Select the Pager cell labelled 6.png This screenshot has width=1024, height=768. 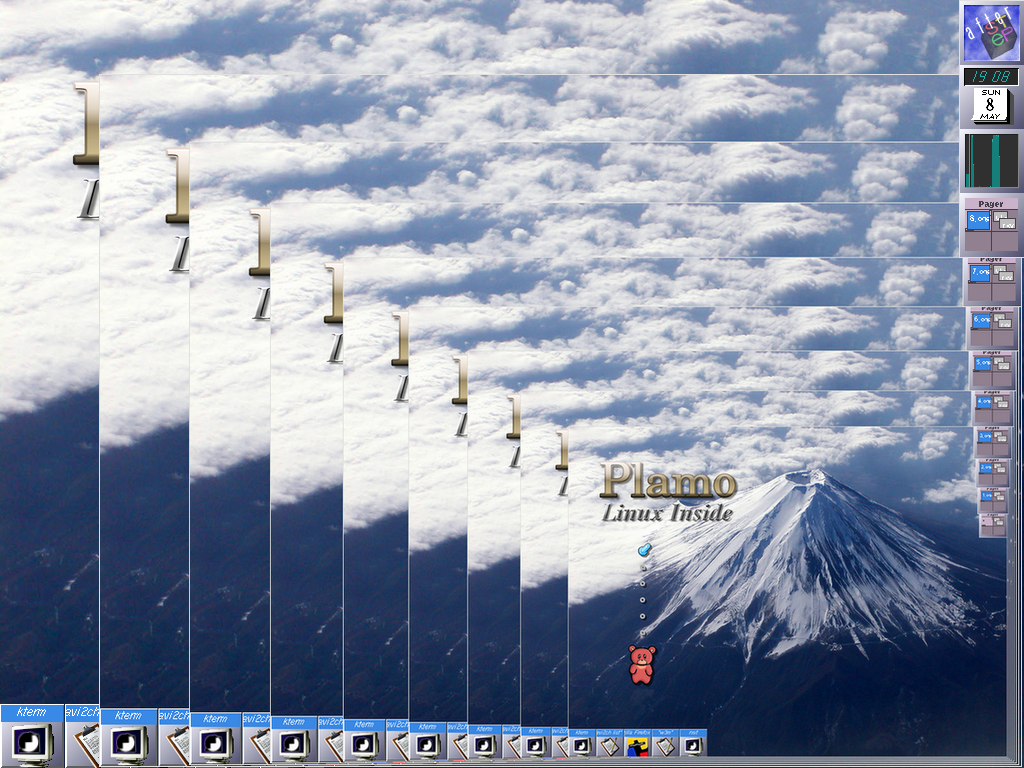[982, 320]
